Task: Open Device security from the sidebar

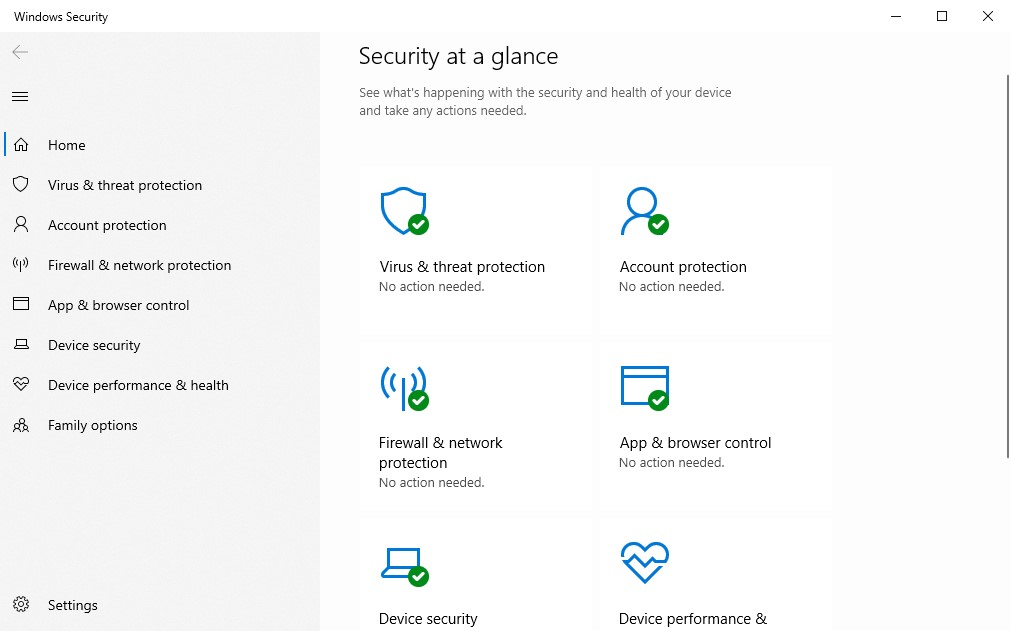Action: (x=94, y=345)
